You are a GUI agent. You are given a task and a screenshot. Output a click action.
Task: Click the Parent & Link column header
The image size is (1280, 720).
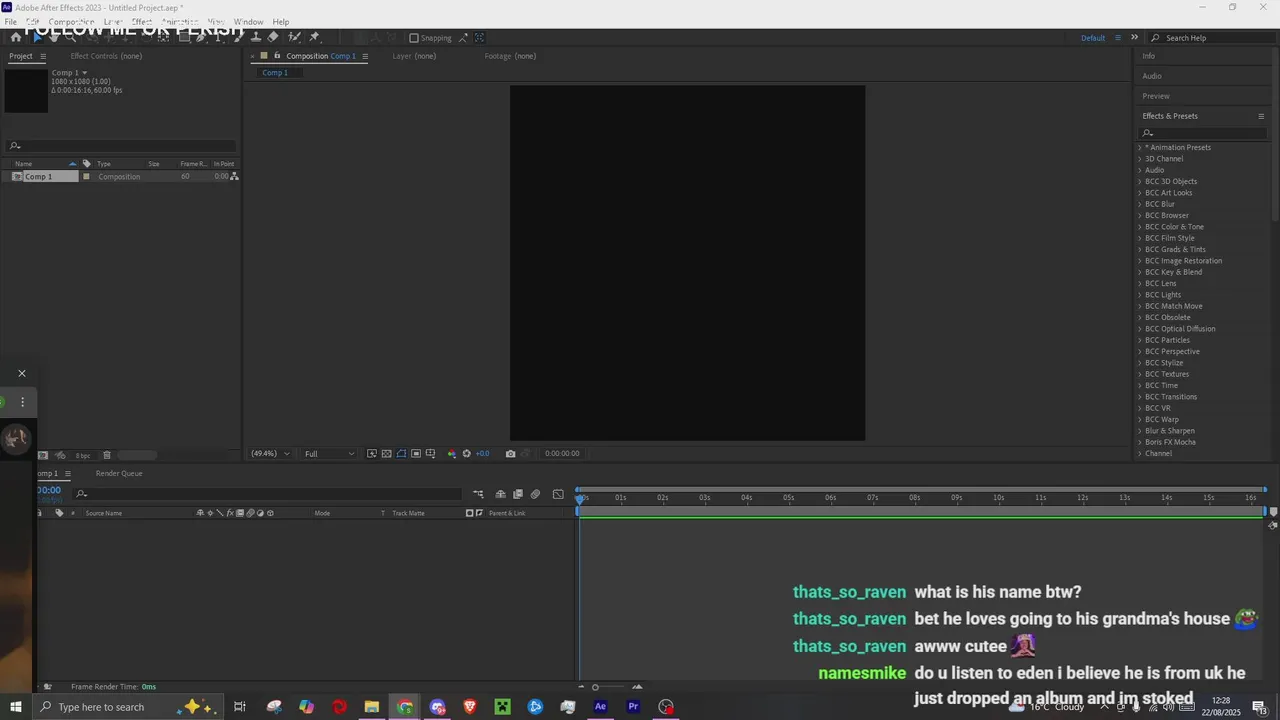(x=507, y=513)
